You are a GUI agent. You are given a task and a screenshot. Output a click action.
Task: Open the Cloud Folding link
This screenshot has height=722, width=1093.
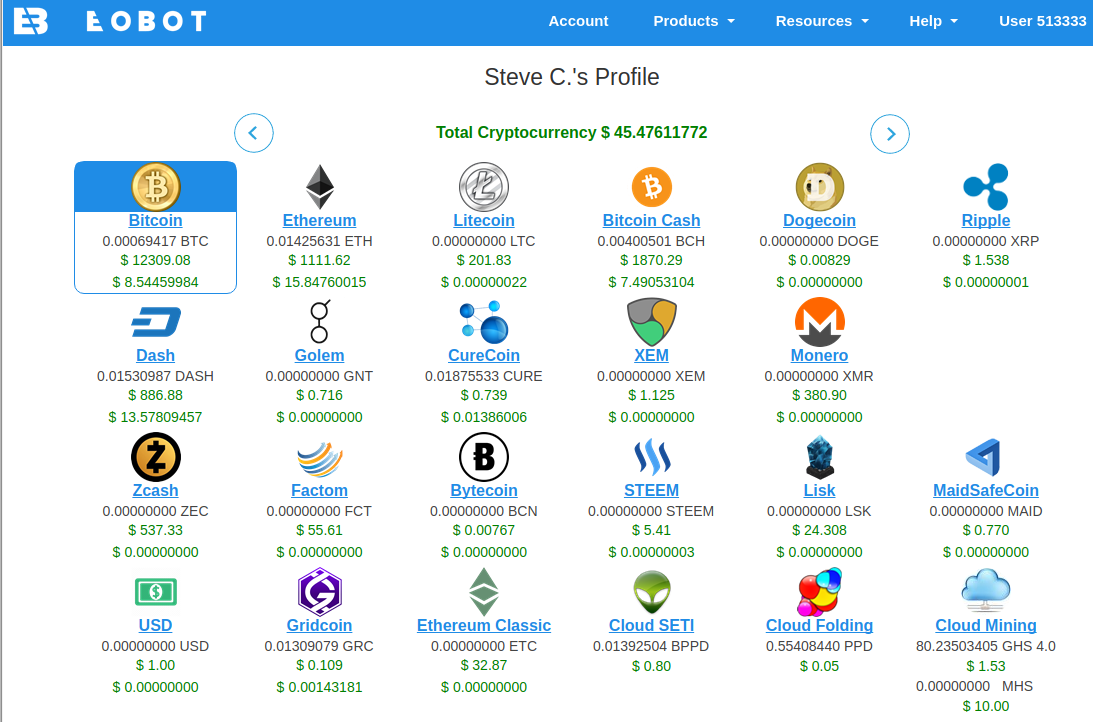[820, 626]
